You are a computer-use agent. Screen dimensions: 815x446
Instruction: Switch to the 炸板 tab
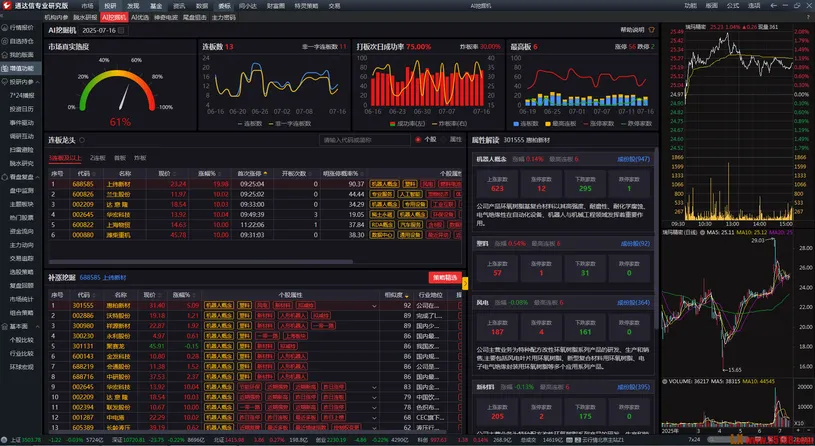click(x=140, y=158)
